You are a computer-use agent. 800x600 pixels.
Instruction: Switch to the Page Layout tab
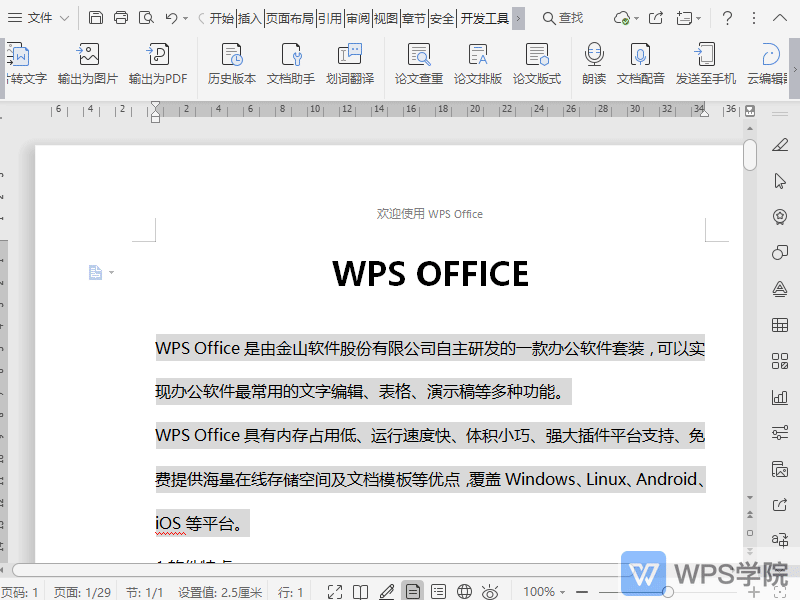pos(290,18)
